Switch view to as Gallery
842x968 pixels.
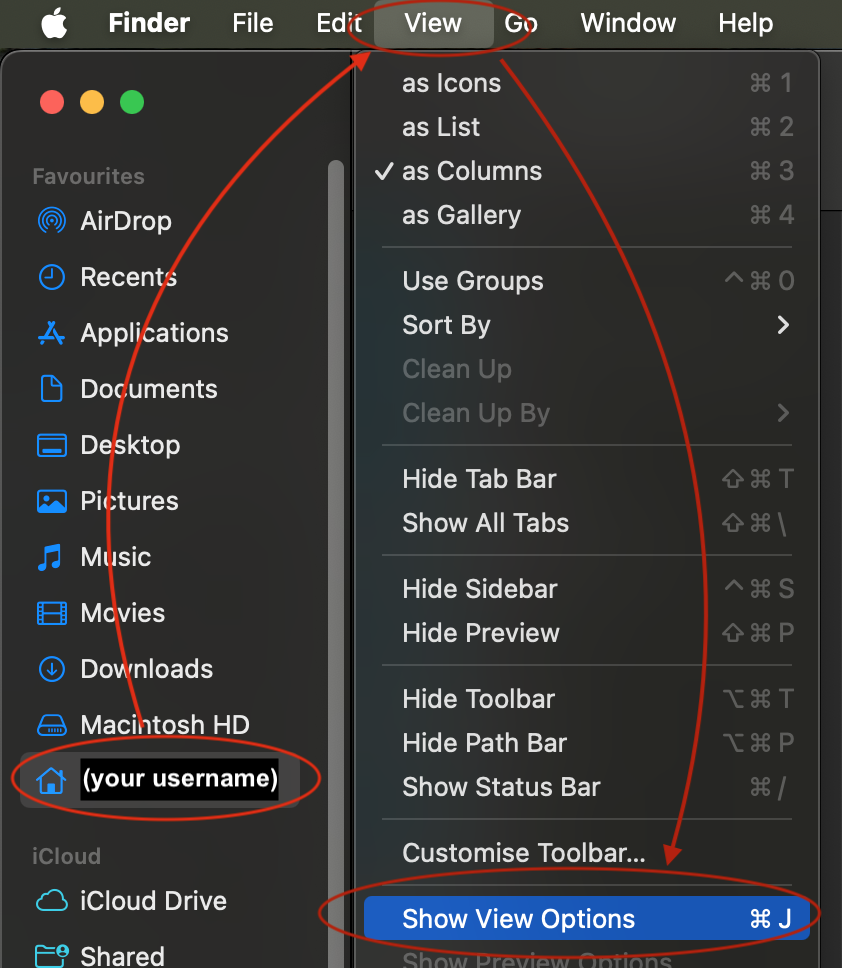(x=586, y=215)
